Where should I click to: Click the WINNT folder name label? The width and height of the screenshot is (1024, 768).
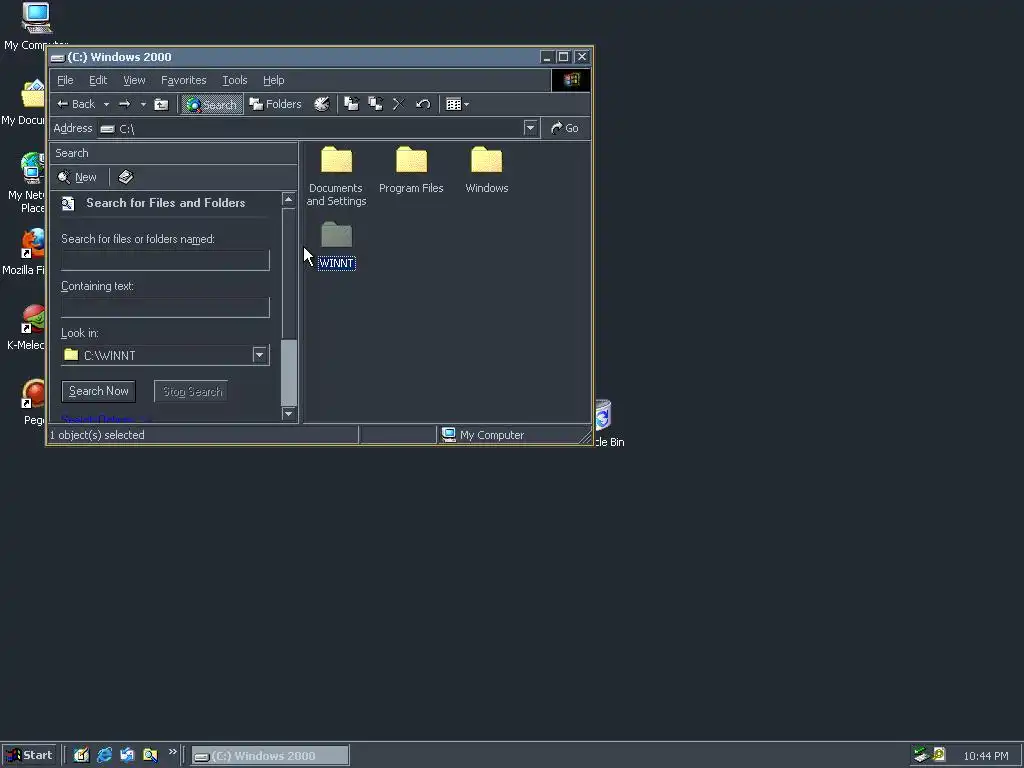pos(336,263)
